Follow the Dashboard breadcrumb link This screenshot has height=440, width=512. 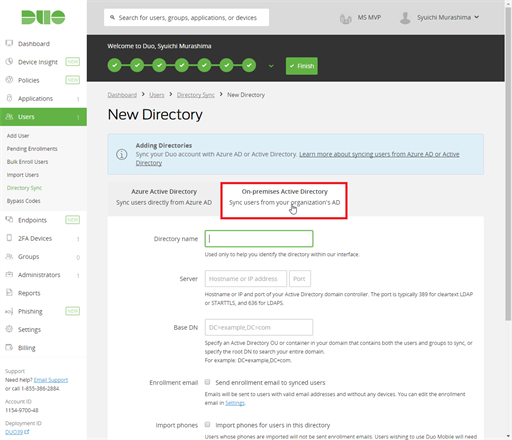[x=122, y=95]
